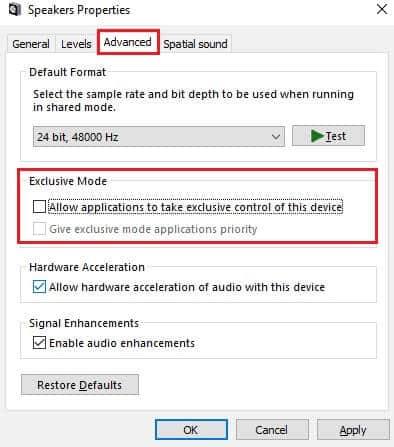Disable the Enable audio enhancements checkbox

(39, 343)
